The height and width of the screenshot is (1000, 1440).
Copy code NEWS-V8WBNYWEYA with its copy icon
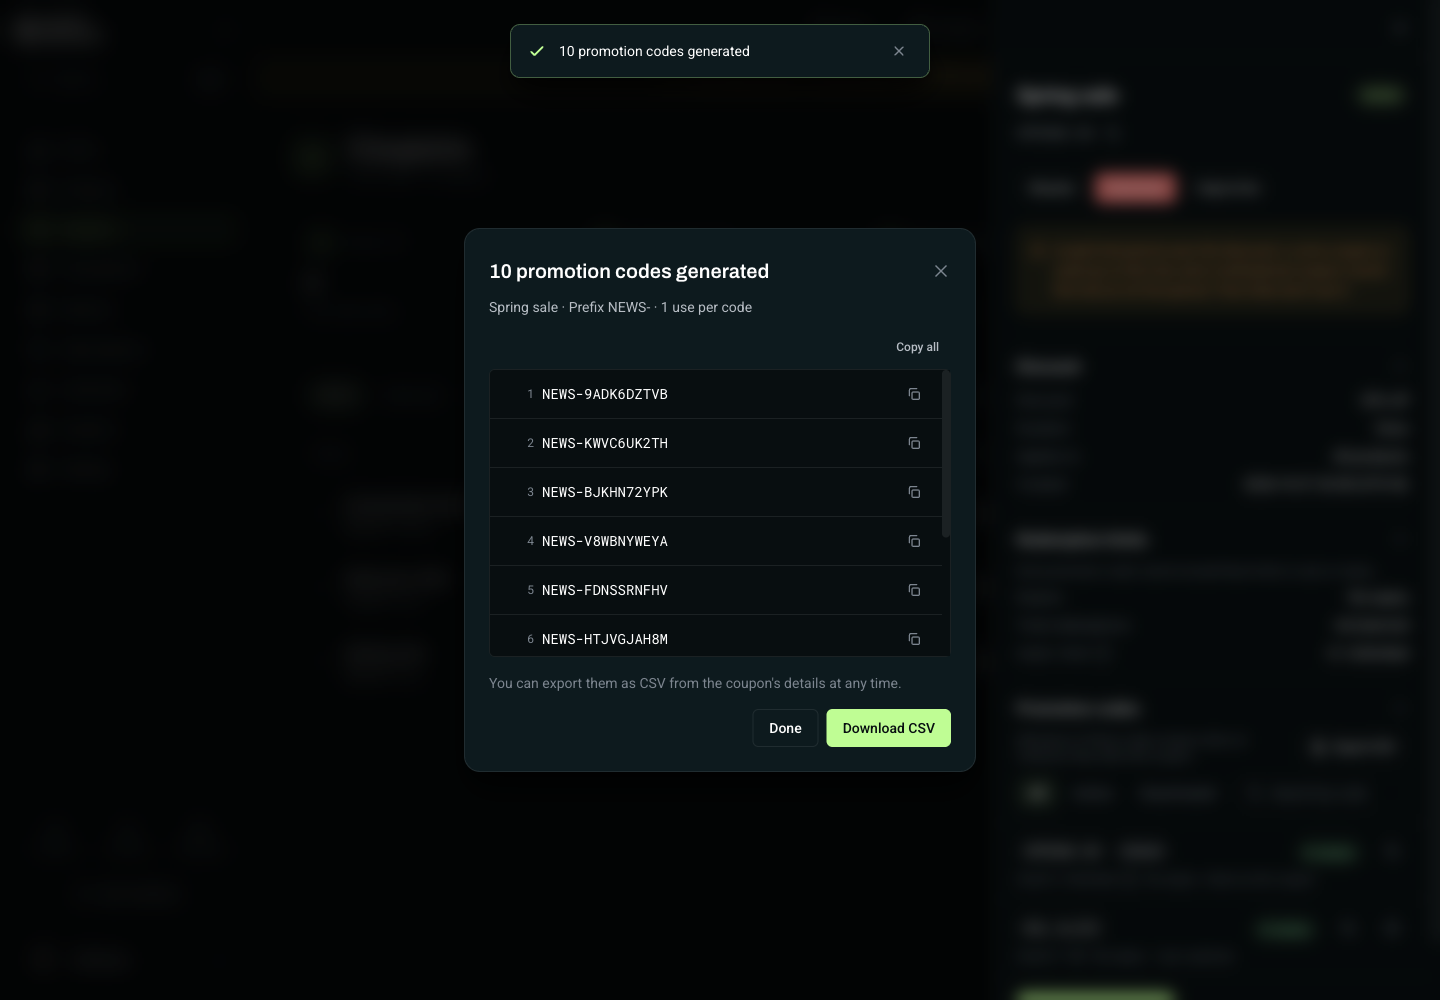914,541
